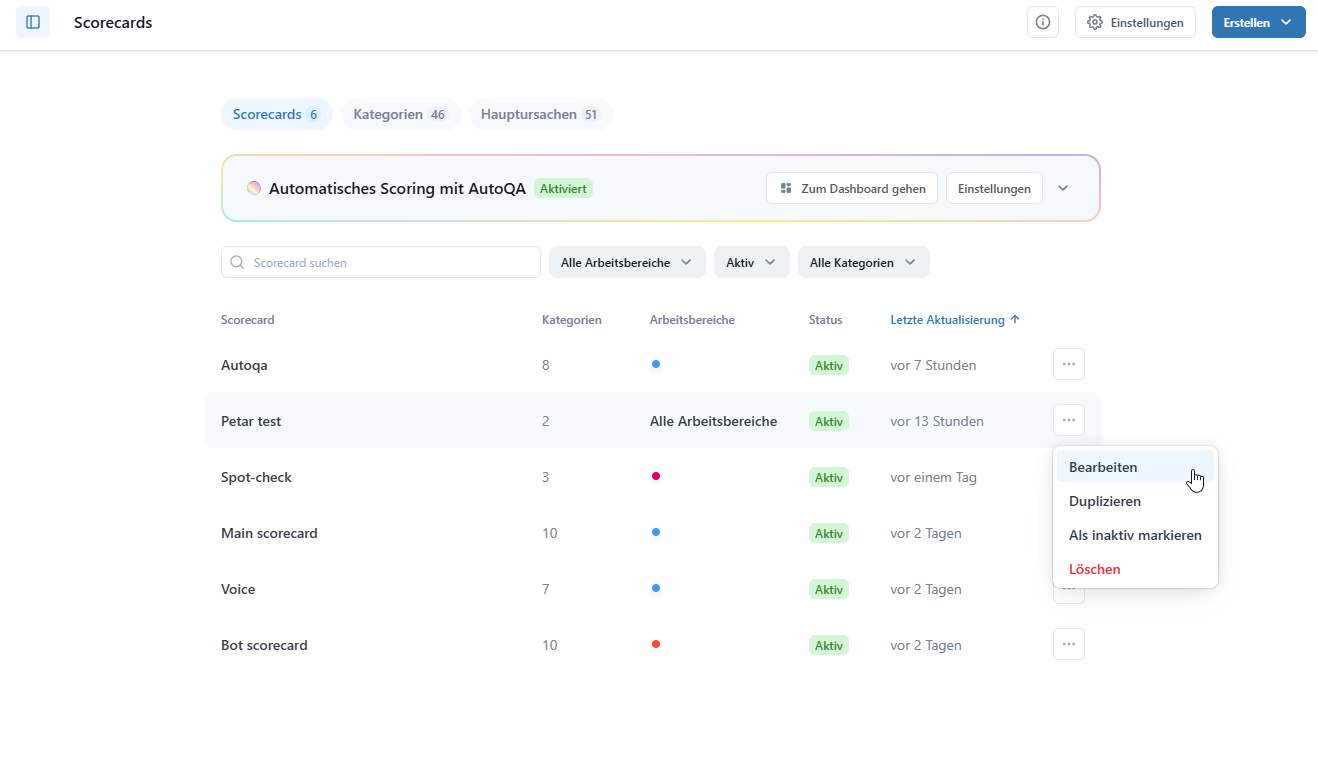Screen dimensions: 1318x777
Task: Click the blue workspace dot for Main scorecard
Action: [656, 532]
